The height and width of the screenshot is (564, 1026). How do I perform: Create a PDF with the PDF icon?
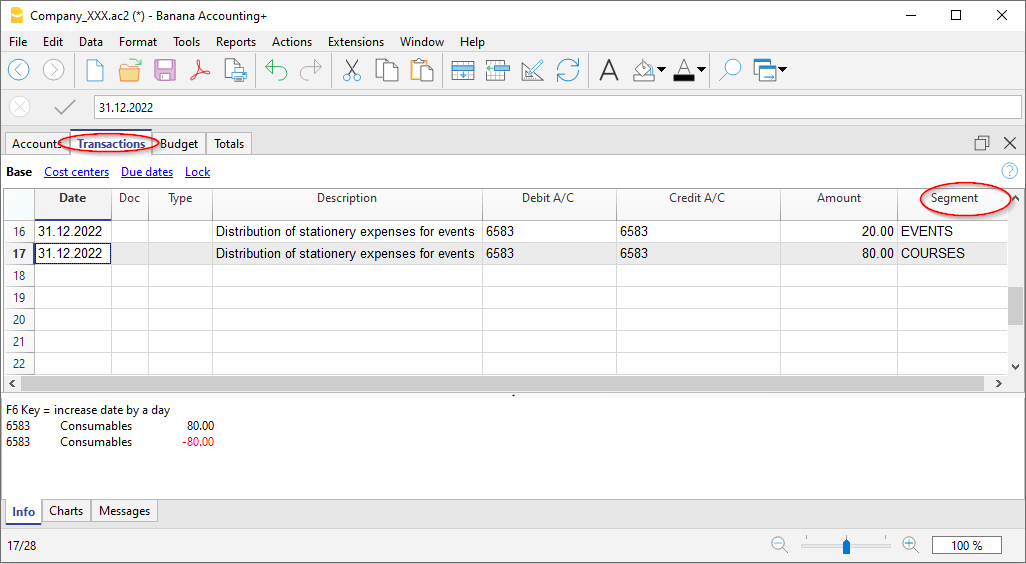pyautogui.click(x=200, y=70)
